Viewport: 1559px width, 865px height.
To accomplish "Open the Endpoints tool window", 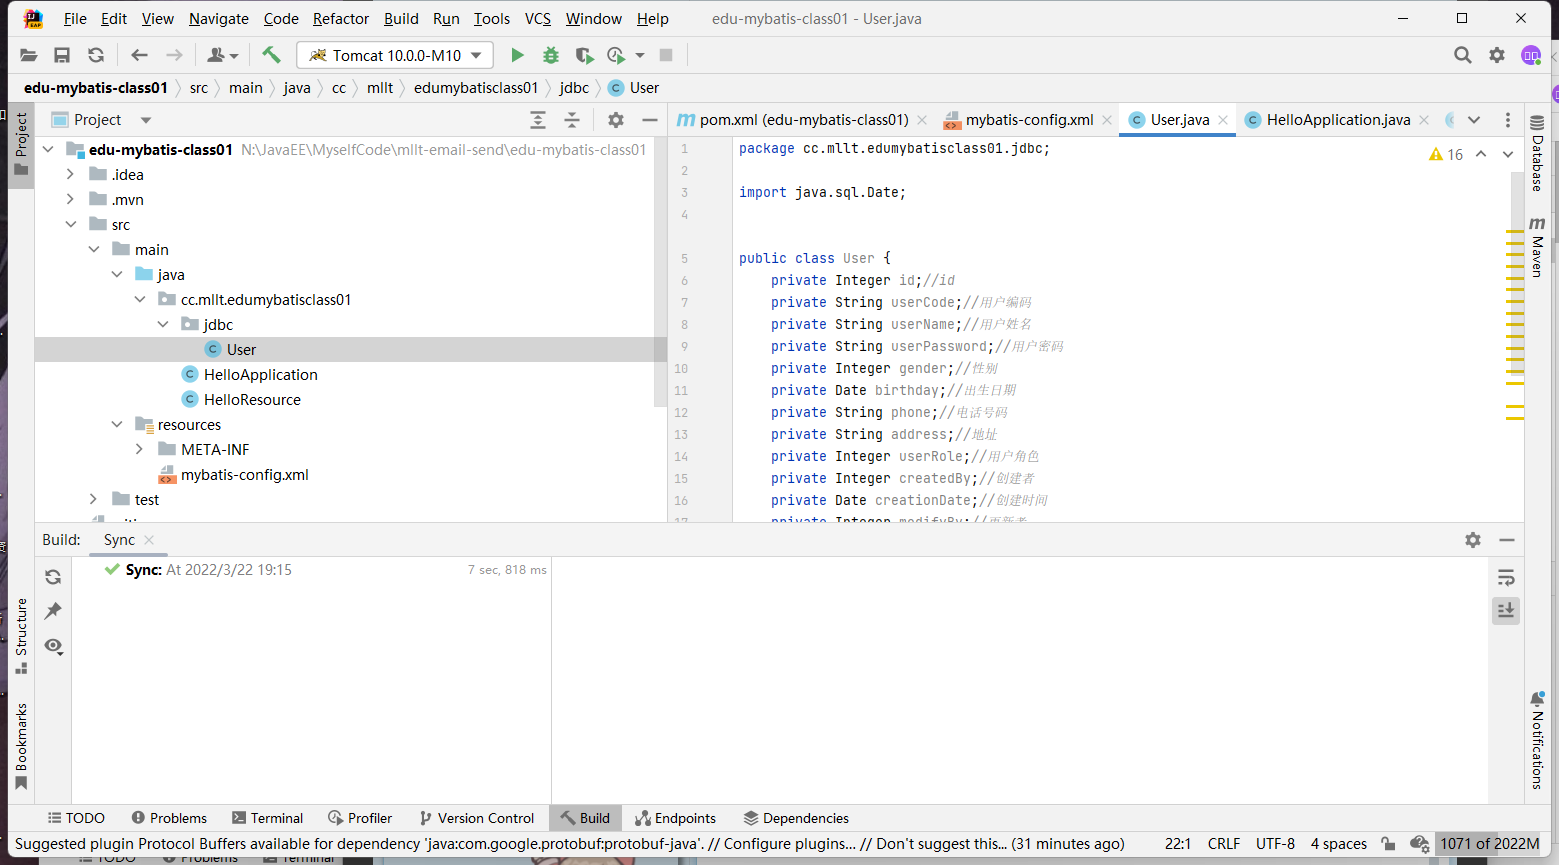I will pyautogui.click(x=675, y=818).
